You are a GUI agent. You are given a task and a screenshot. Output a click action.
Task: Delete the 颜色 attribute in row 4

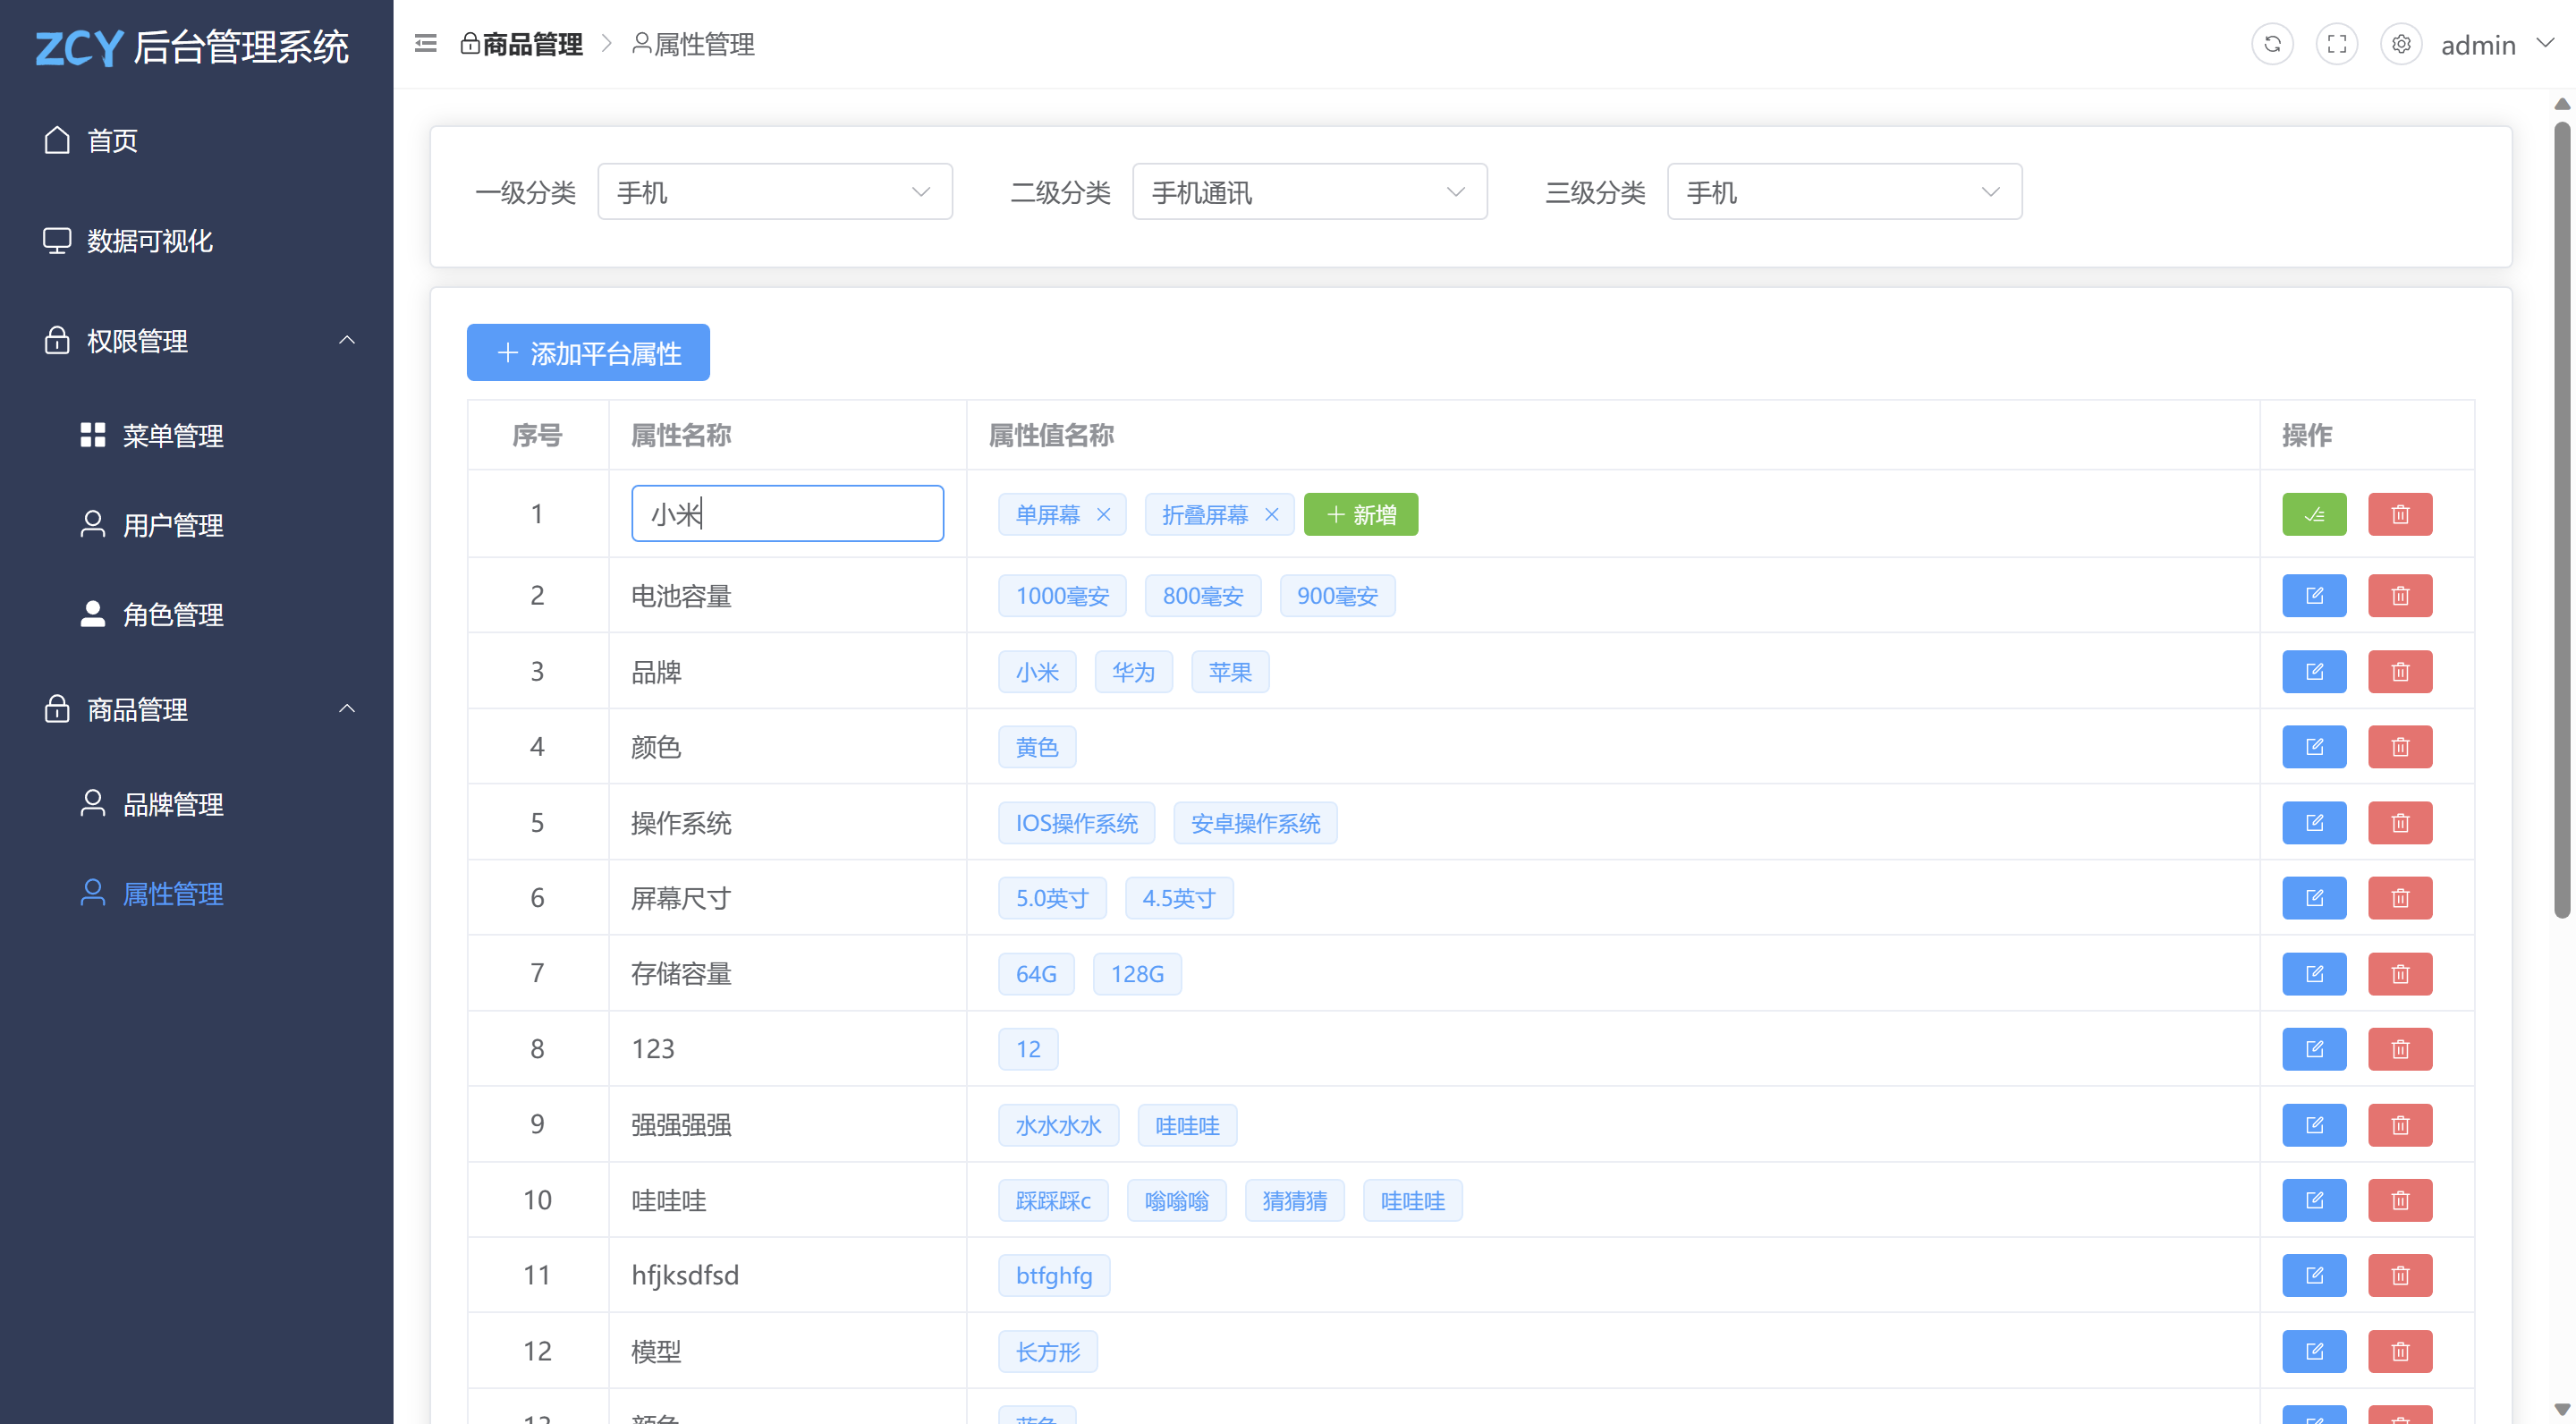[2400, 747]
